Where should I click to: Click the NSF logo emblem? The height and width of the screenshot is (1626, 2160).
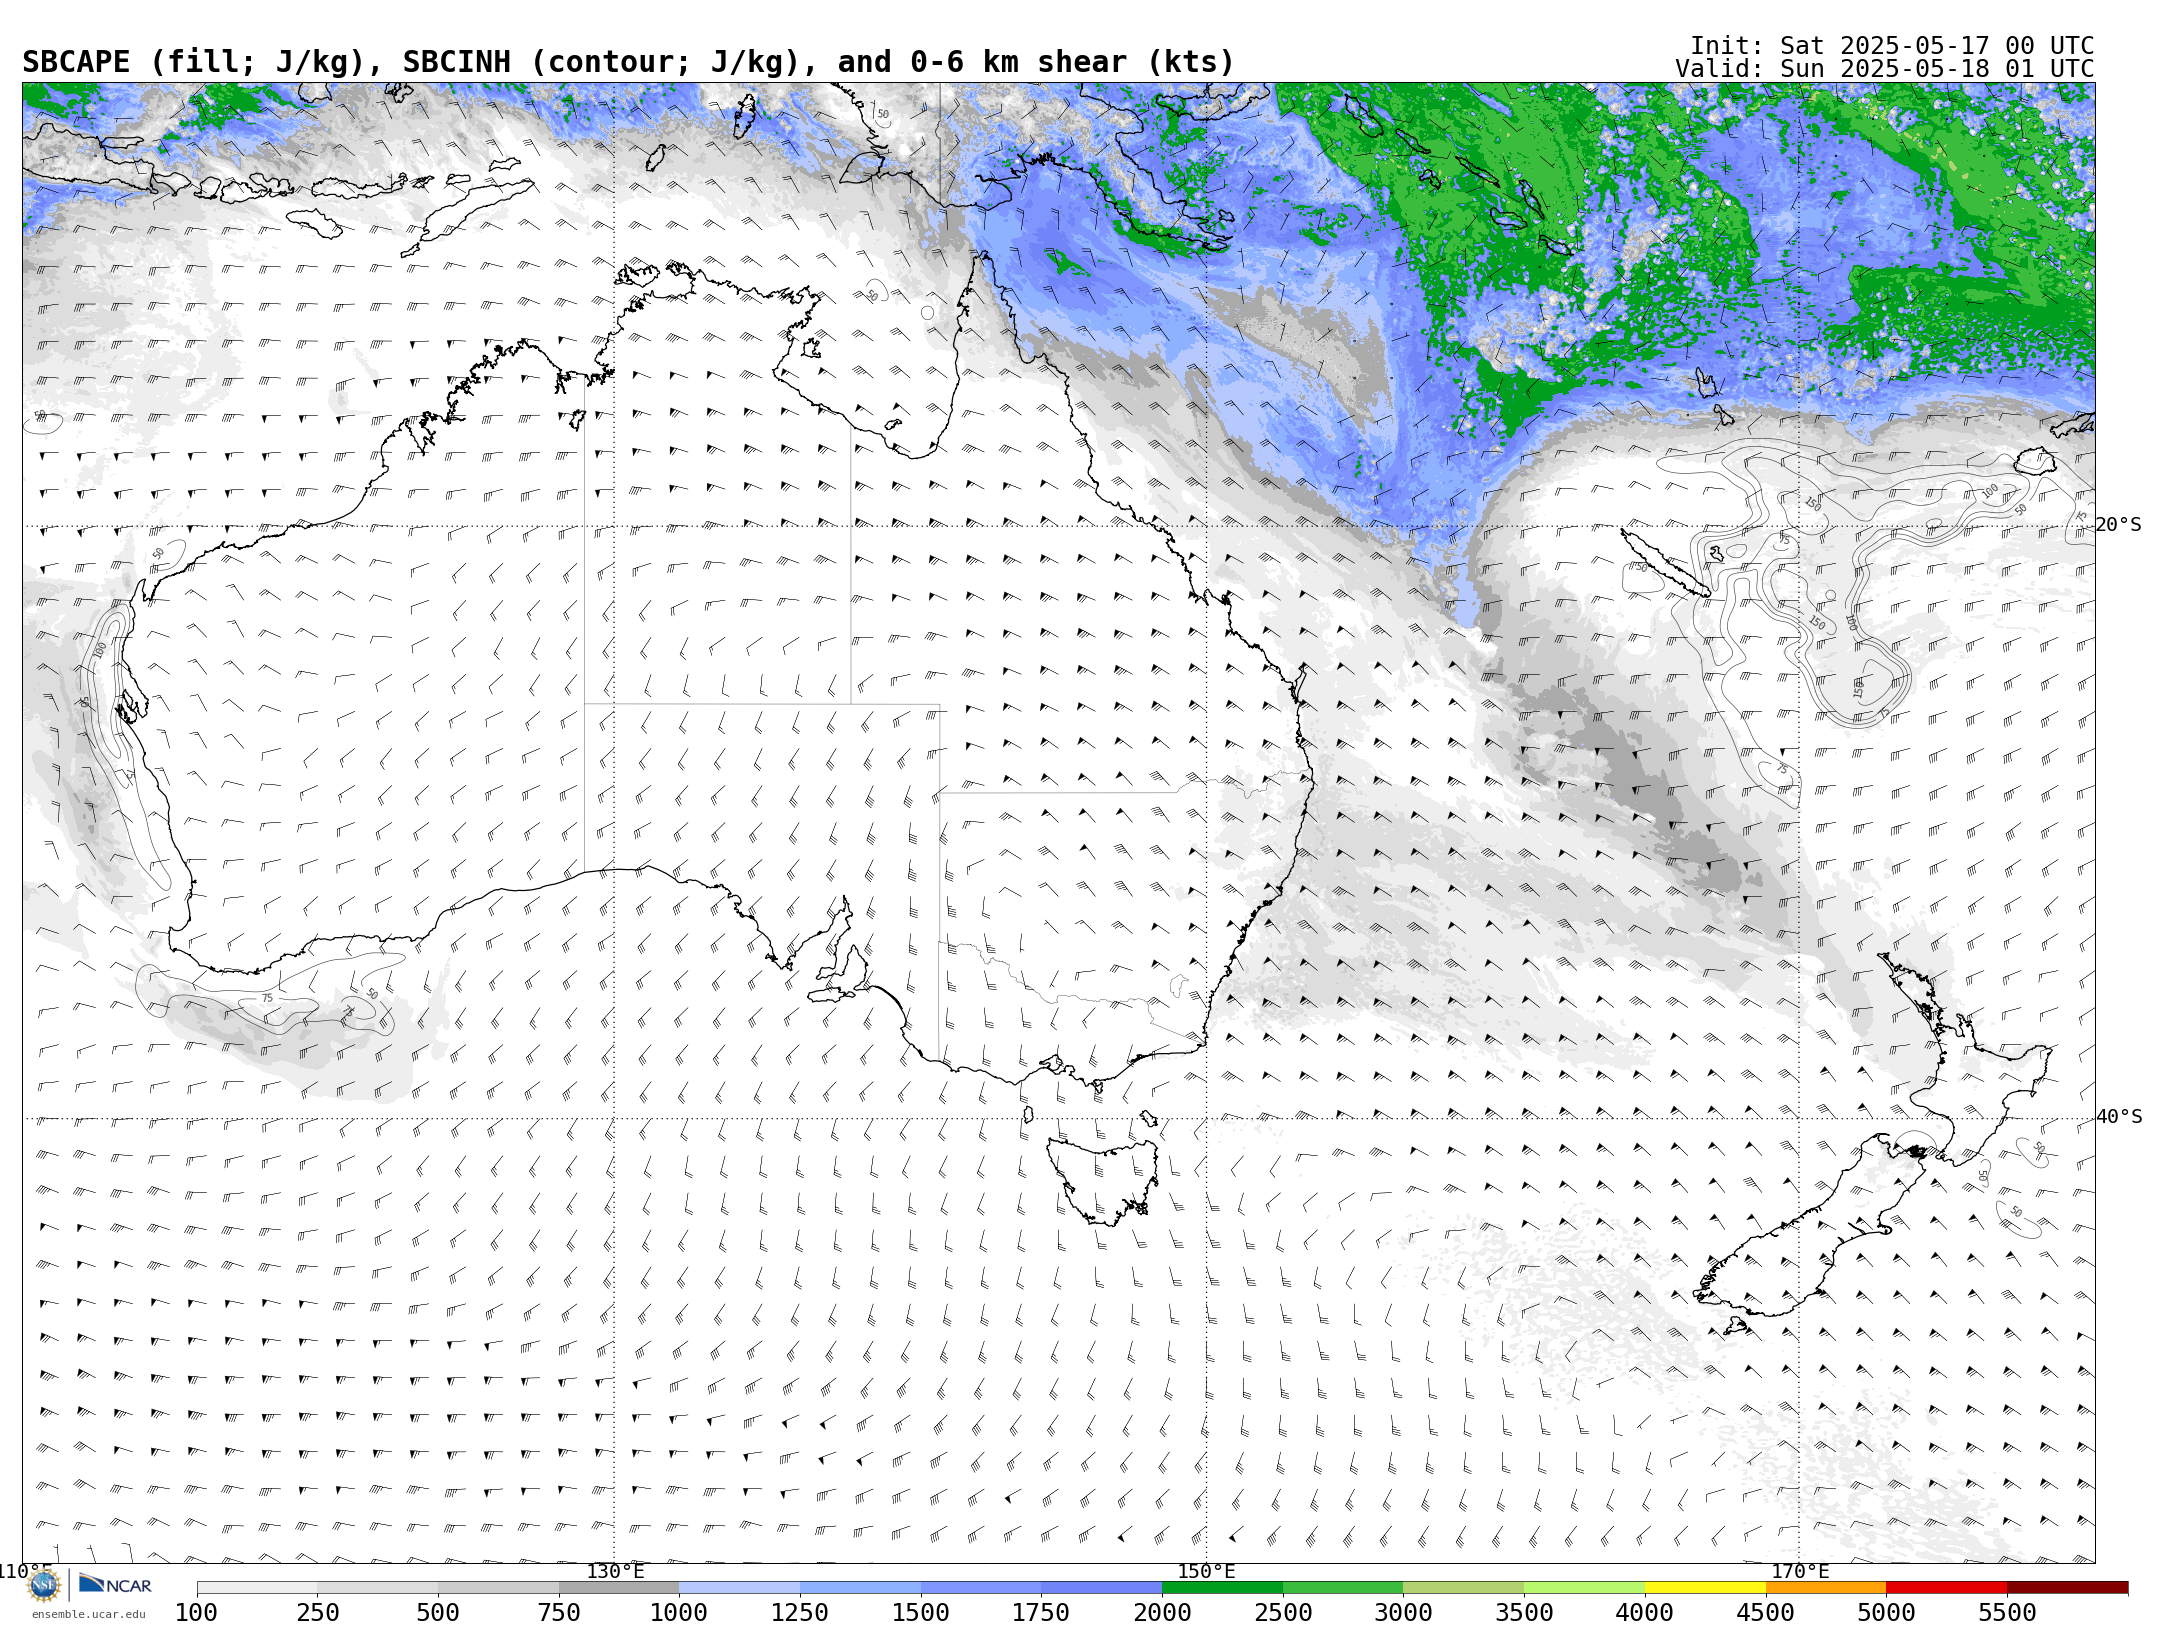pos(44,1585)
